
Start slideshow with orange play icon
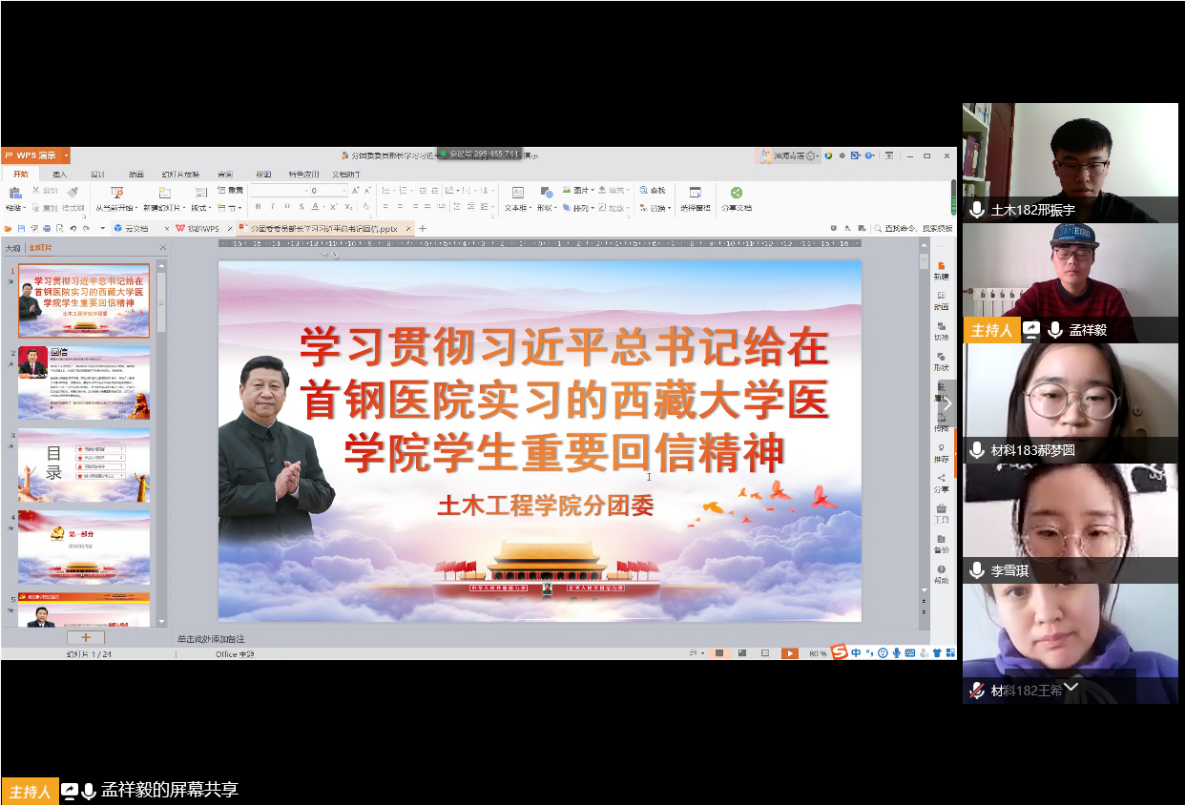point(789,653)
